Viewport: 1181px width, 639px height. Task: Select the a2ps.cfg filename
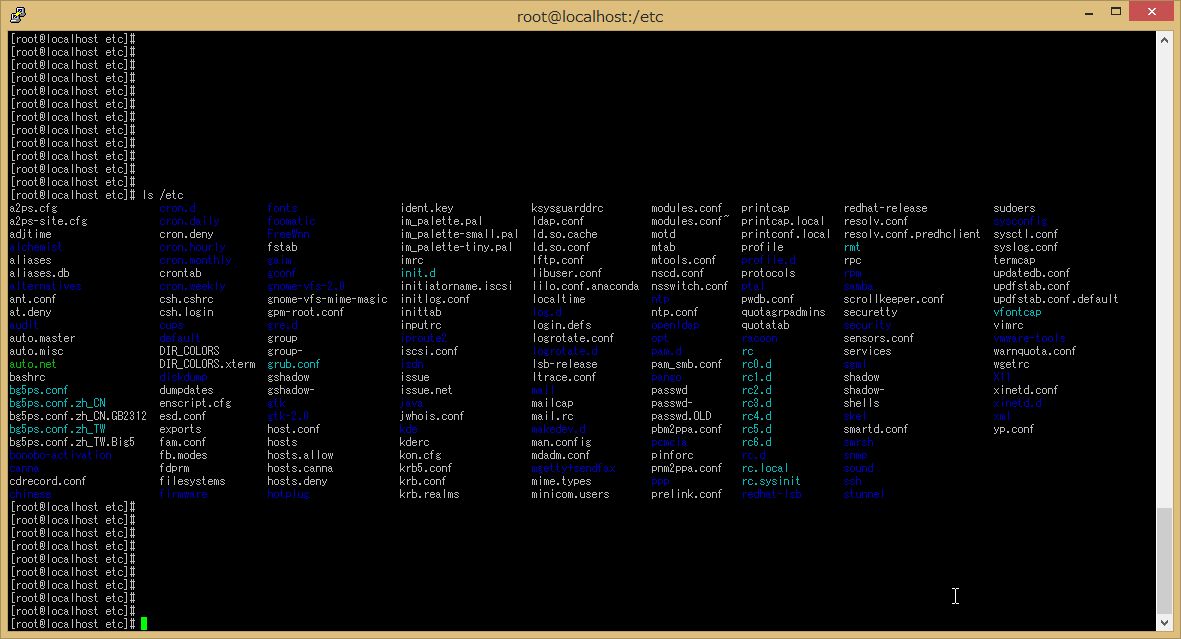(33, 208)
